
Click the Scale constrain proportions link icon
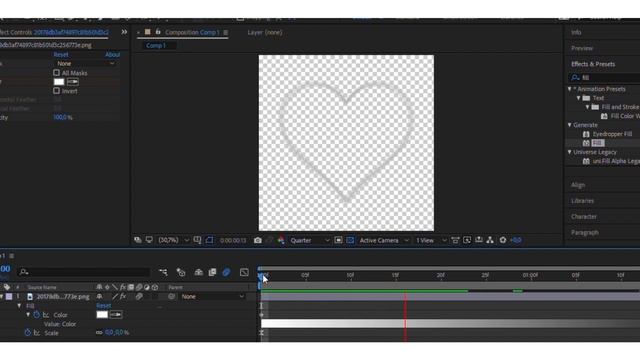[99, 333]
